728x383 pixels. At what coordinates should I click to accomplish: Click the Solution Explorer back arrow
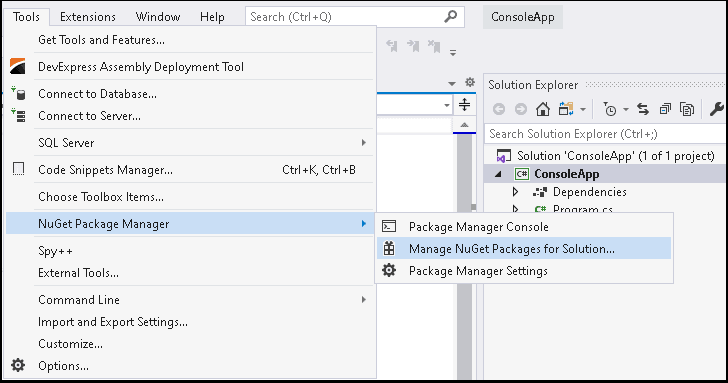(499, 109)
